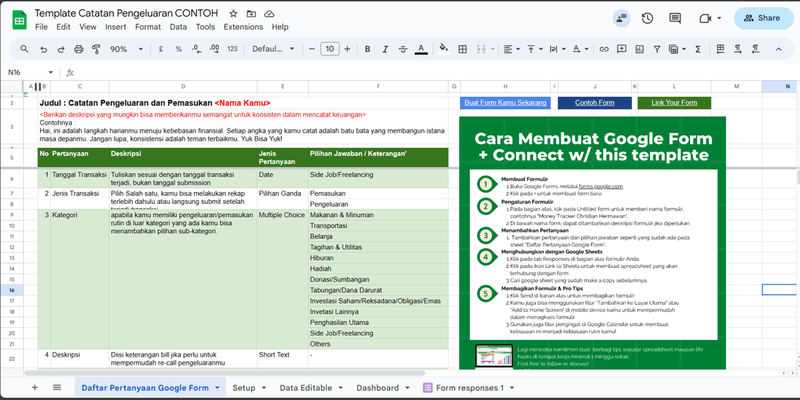The height and width of the screenshot is (400, 800).
Task: Select the Donasi/Sumbangan cell
Action: click(x=378, y=280)
